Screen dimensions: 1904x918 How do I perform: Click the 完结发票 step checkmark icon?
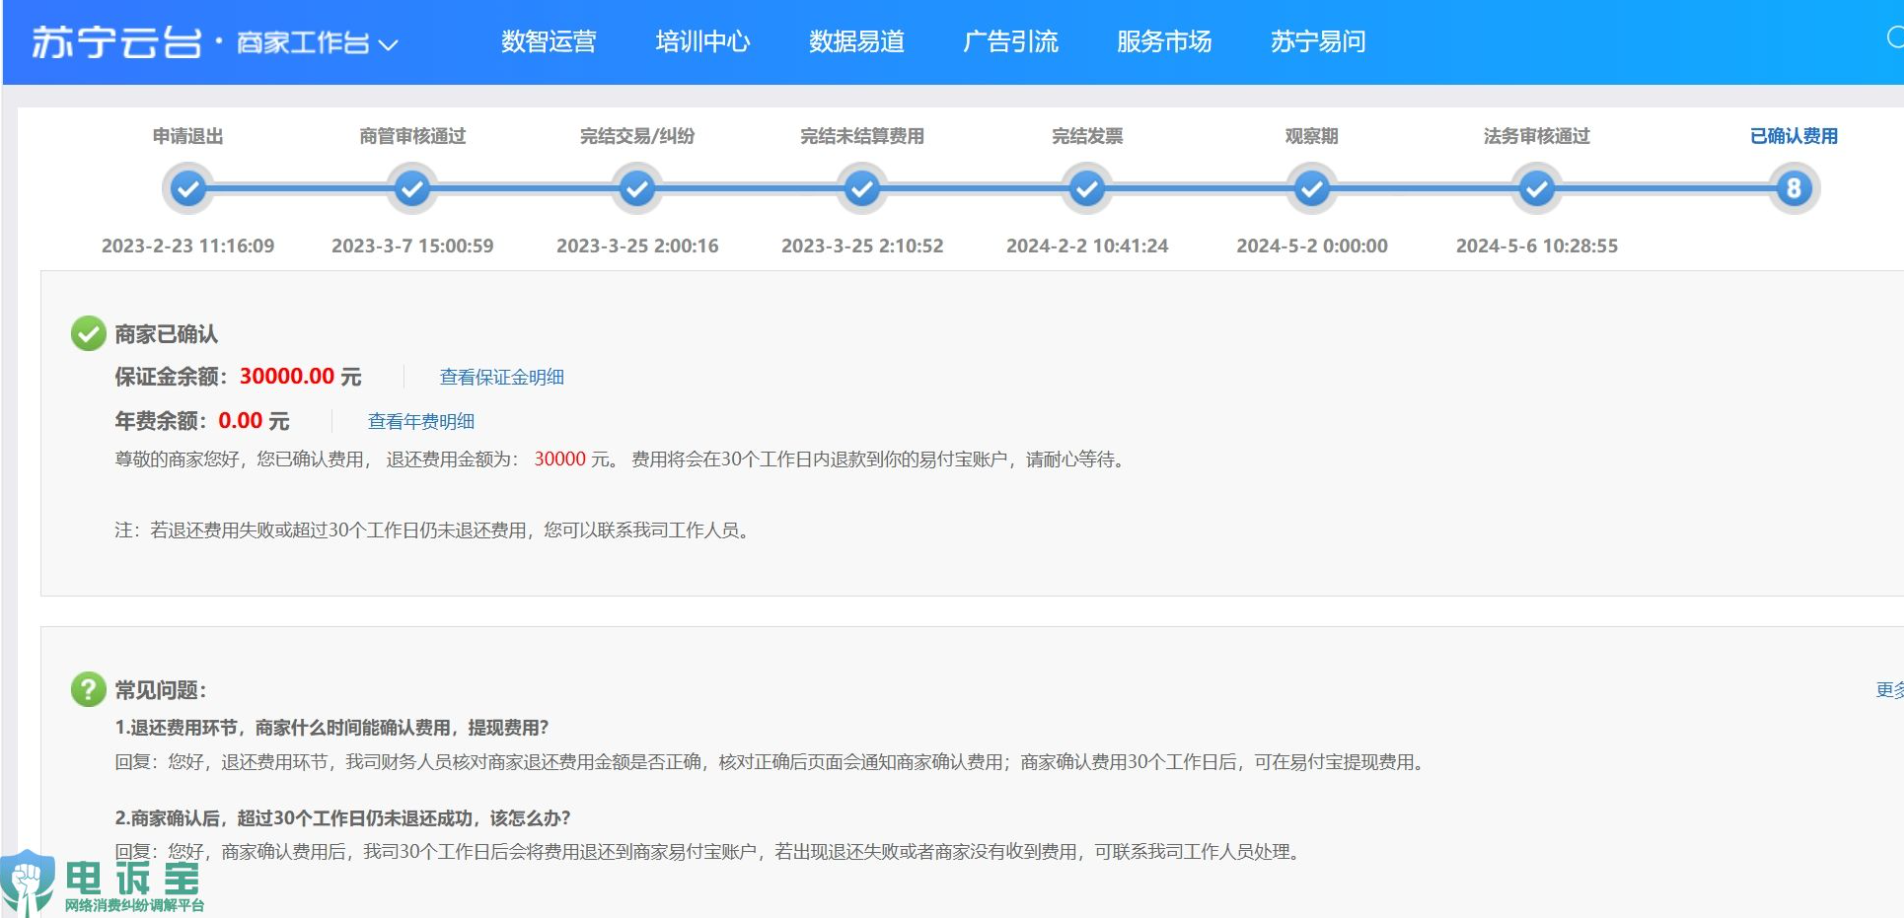click(1087, 188)
